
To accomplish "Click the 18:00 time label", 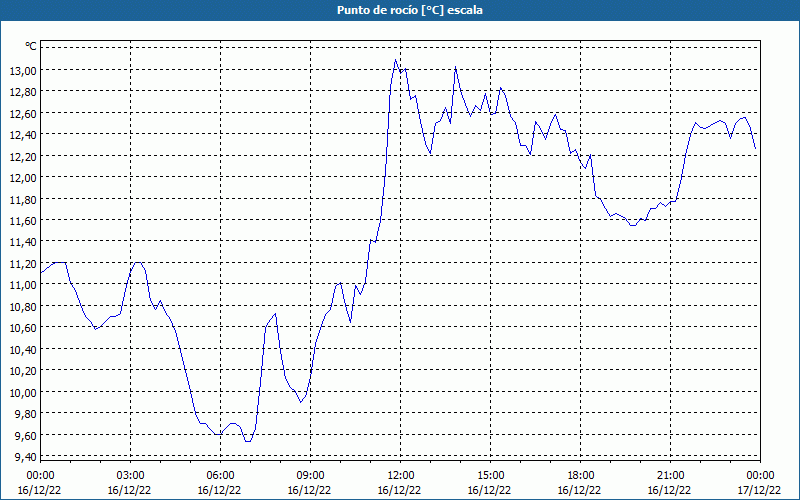I will click(580, 475).
